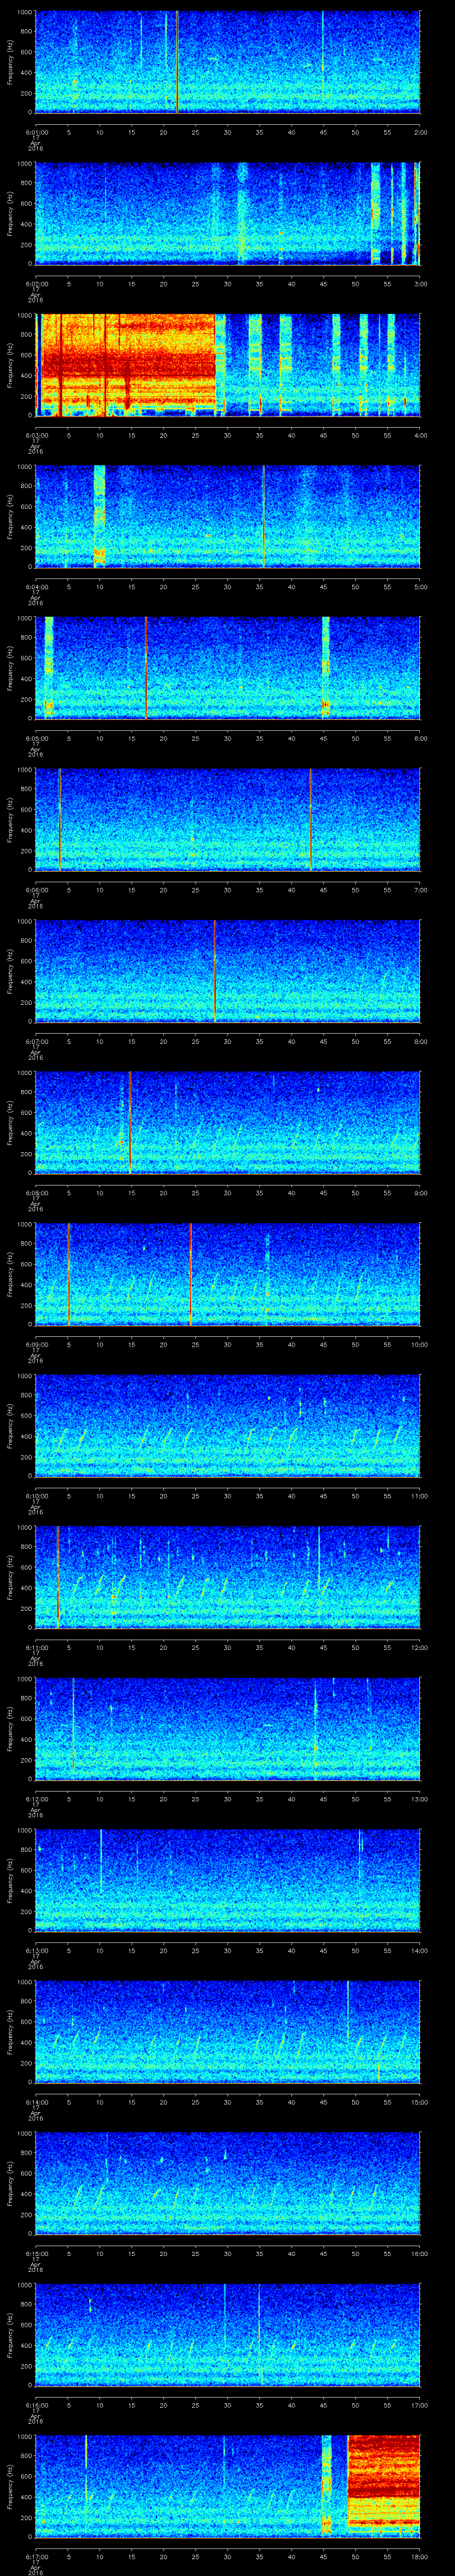Click the 6:01:00 start time label
Screen dimensions: 455x2576
[36, 132]
